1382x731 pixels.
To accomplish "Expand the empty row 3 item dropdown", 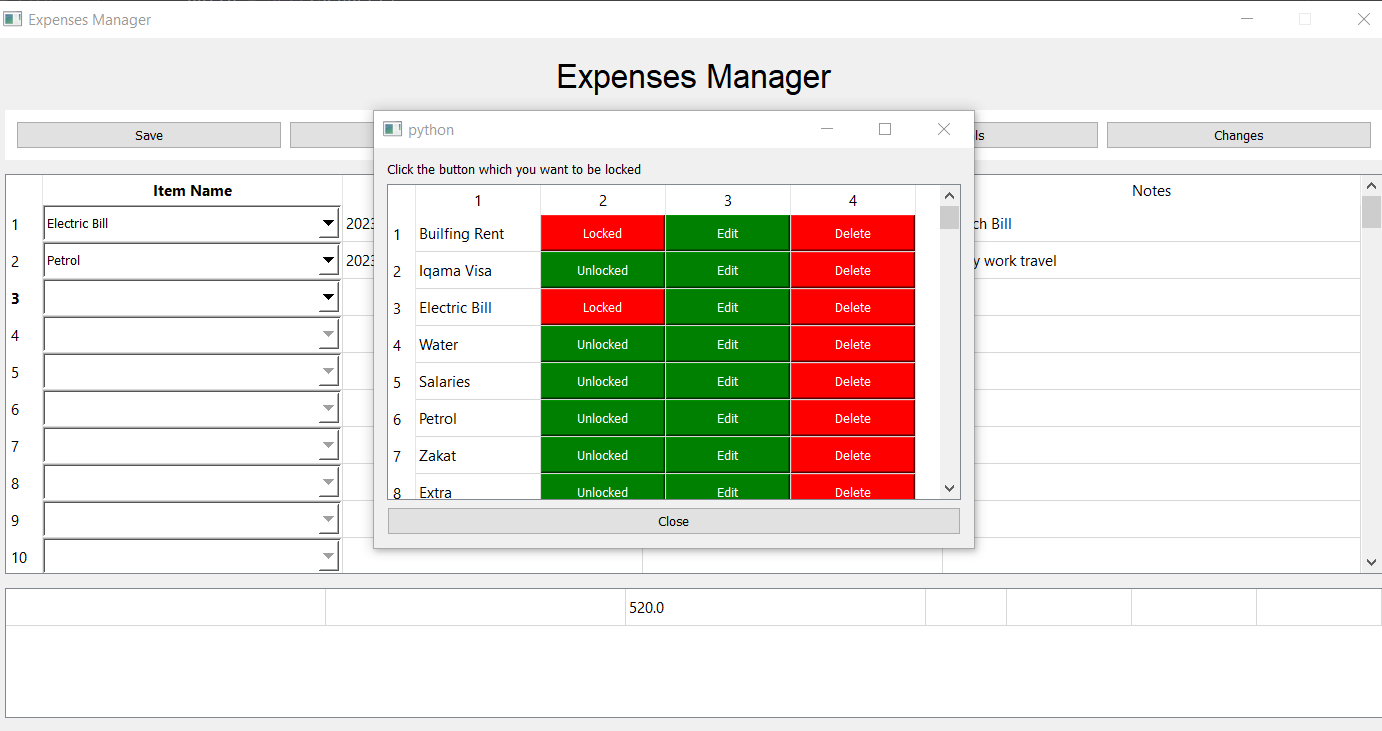I will pyautogui.click(x=328, y=298).
